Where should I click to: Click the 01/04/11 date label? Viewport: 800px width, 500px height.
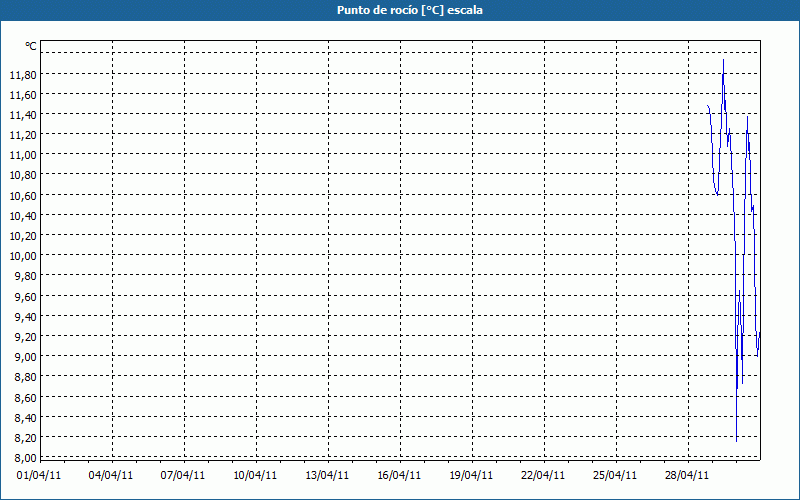click(39, 476)
